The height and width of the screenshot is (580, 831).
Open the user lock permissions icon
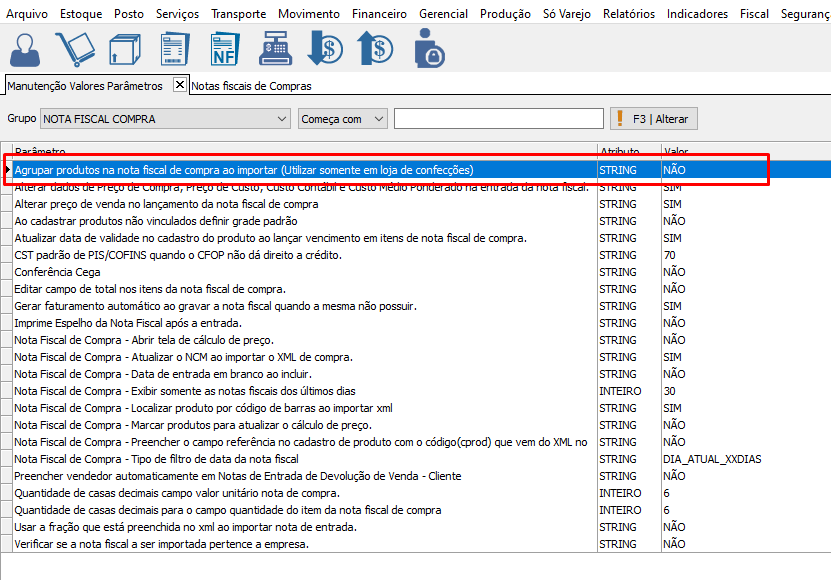tap(430, 49)
